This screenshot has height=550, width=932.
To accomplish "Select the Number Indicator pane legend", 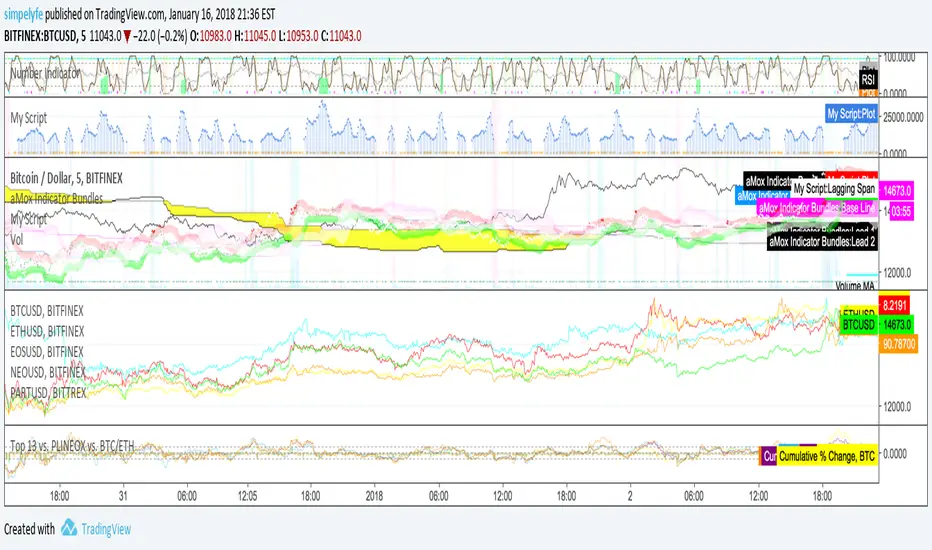I will [x=45, y=74].
